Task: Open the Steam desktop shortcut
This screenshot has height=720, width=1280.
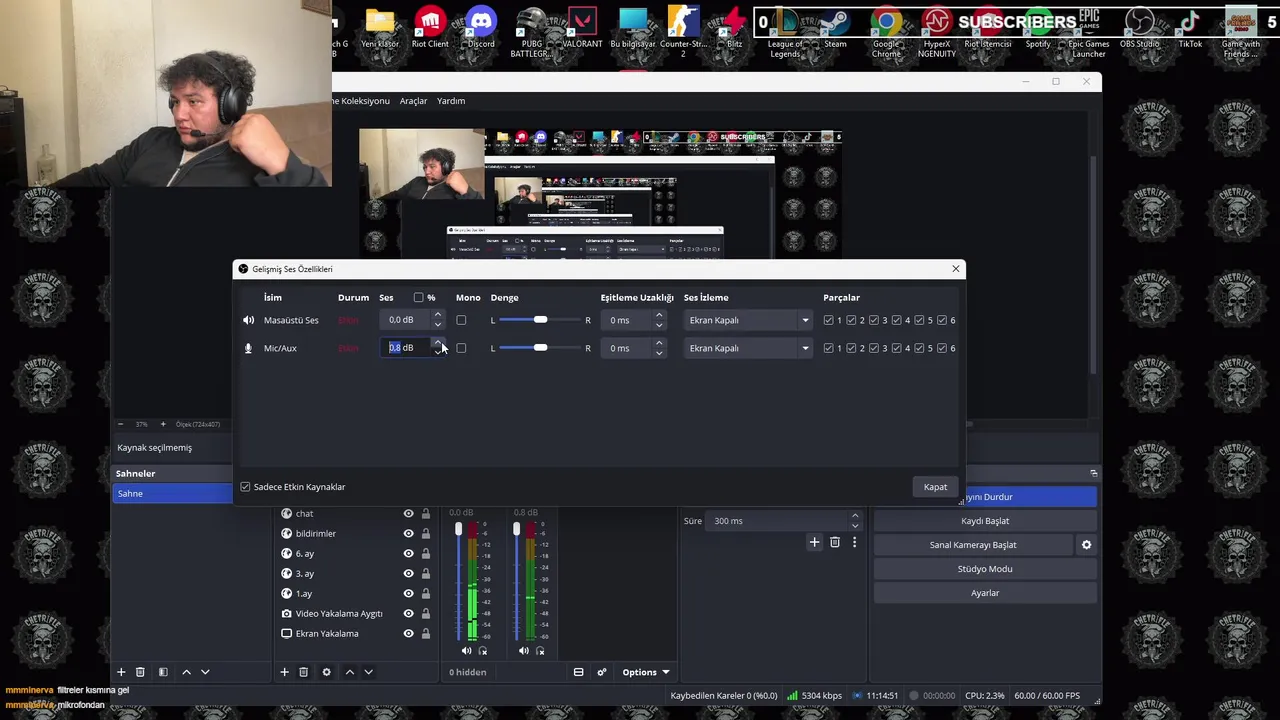Action: pyautogui.click(x=835, y=28)
